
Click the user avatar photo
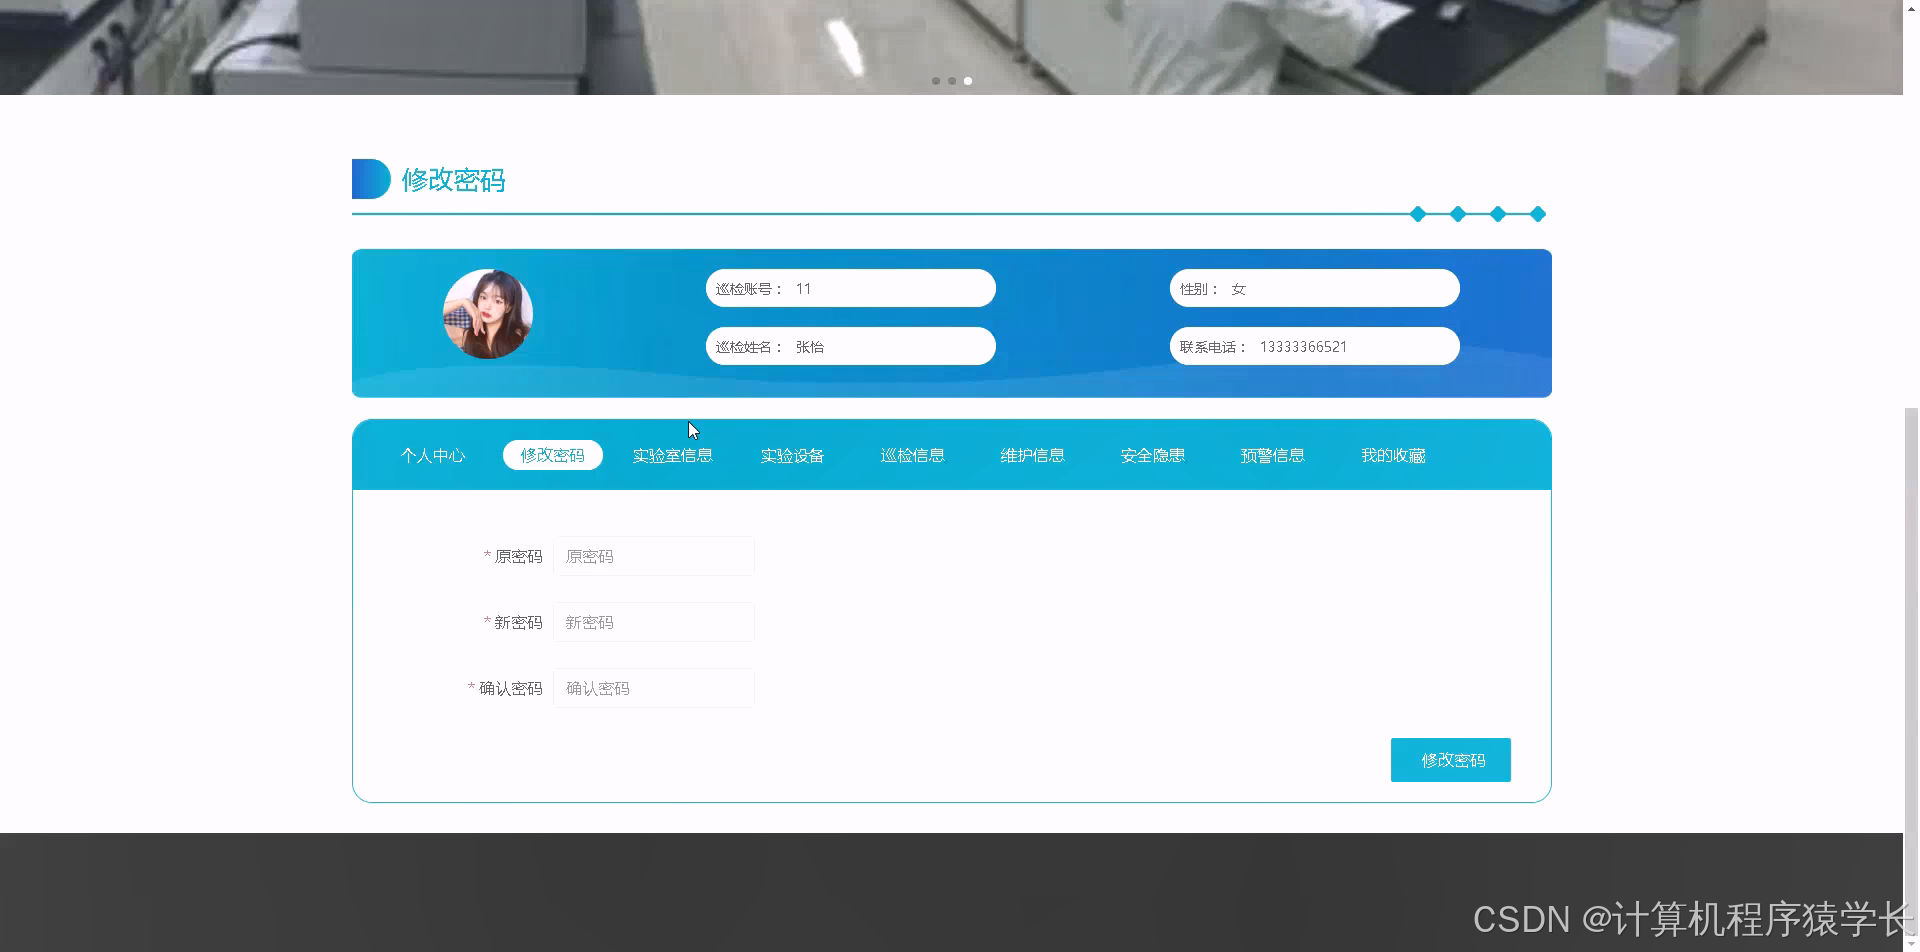pos(488,314)
